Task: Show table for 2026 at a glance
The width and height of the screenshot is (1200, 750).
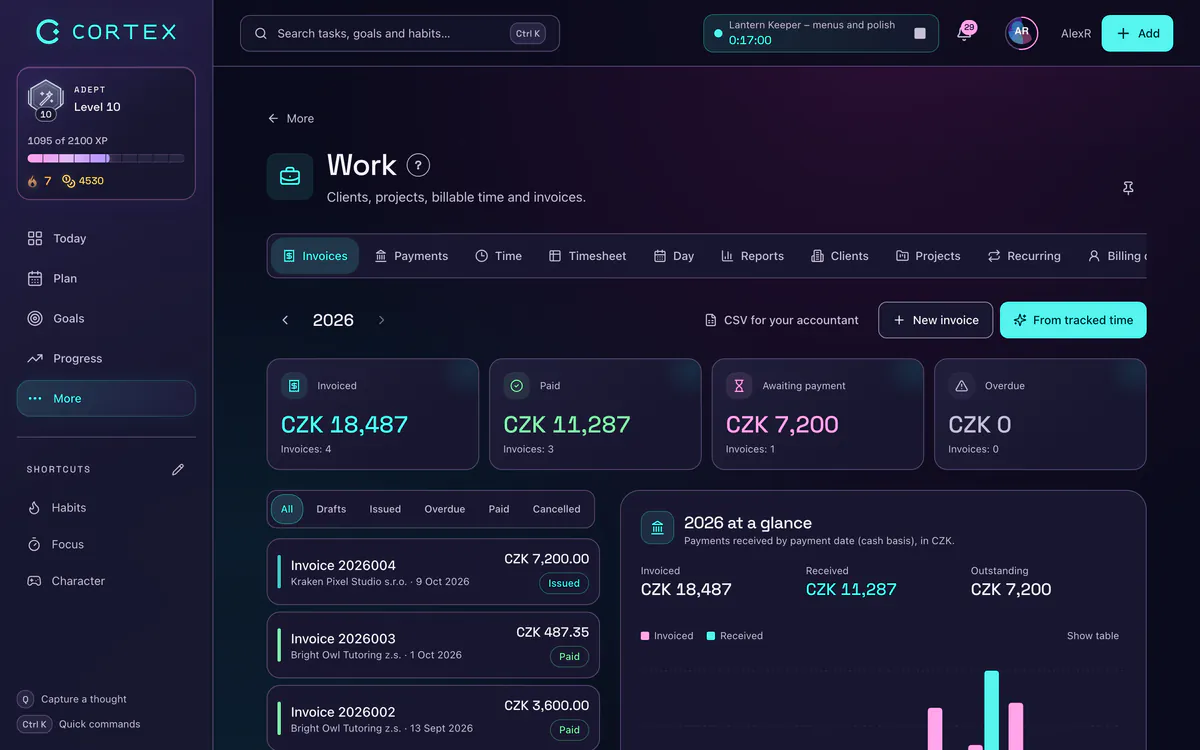Action: click(1093, 636)
